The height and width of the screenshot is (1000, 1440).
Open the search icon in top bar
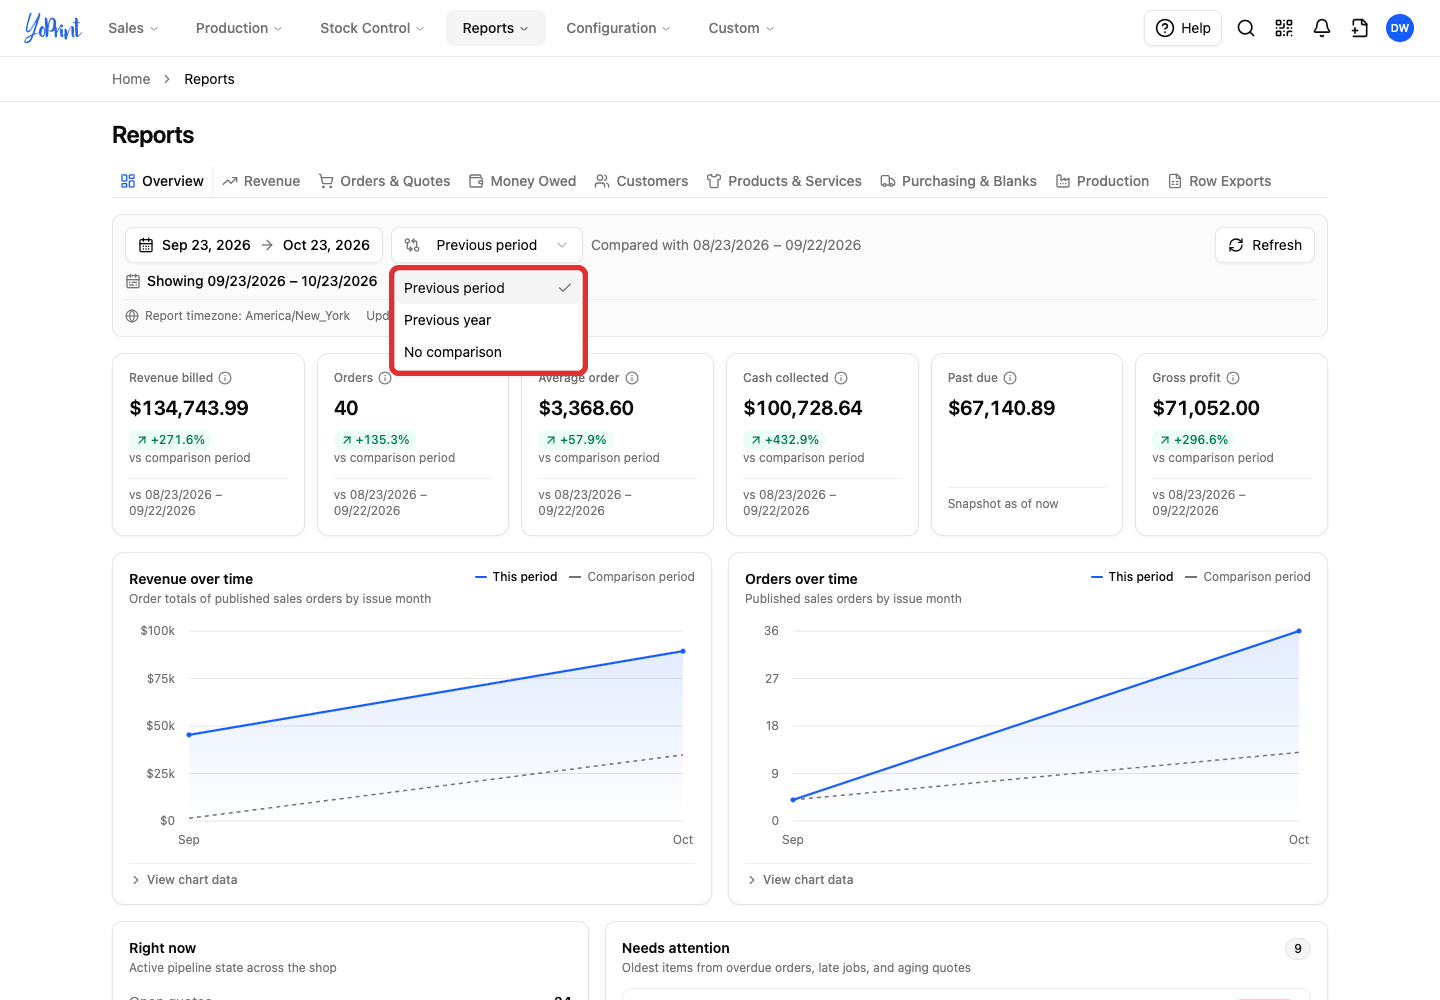point(1246,28)
